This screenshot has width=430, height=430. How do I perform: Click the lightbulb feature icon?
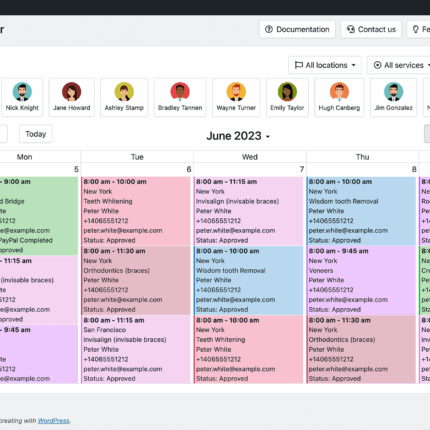416,29
